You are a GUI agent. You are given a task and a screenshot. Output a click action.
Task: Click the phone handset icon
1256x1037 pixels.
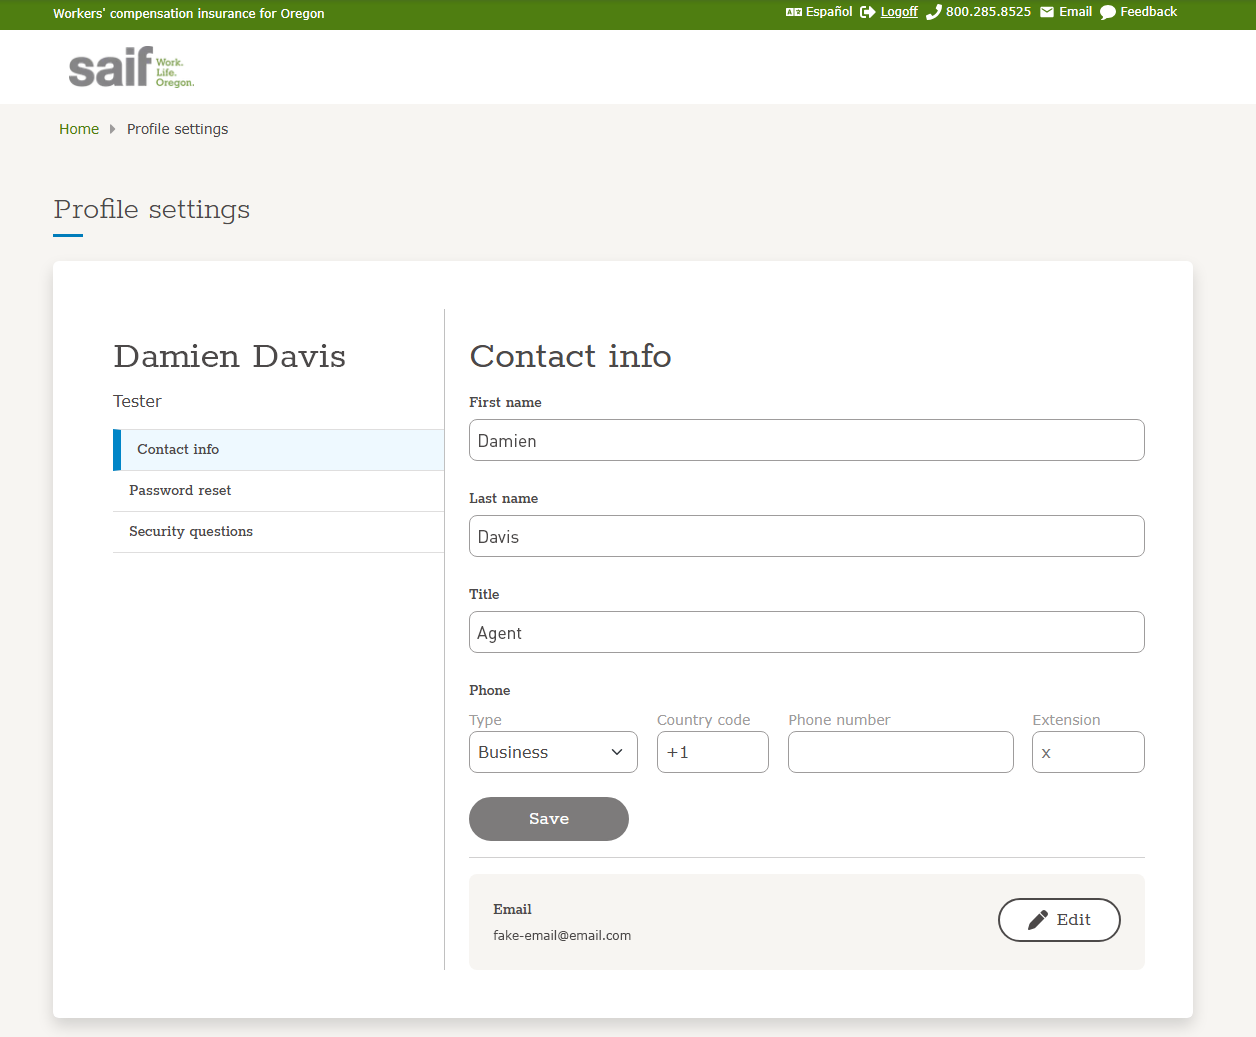[x=934, y=12]
